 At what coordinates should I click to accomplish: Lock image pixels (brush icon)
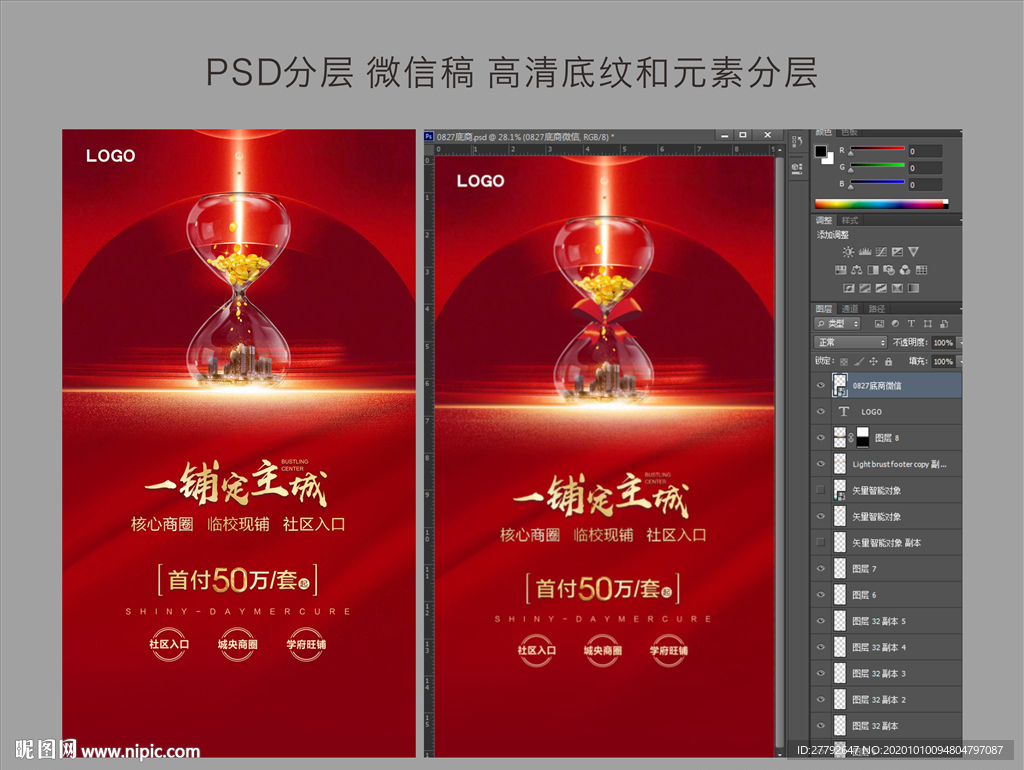click(859, 361)
